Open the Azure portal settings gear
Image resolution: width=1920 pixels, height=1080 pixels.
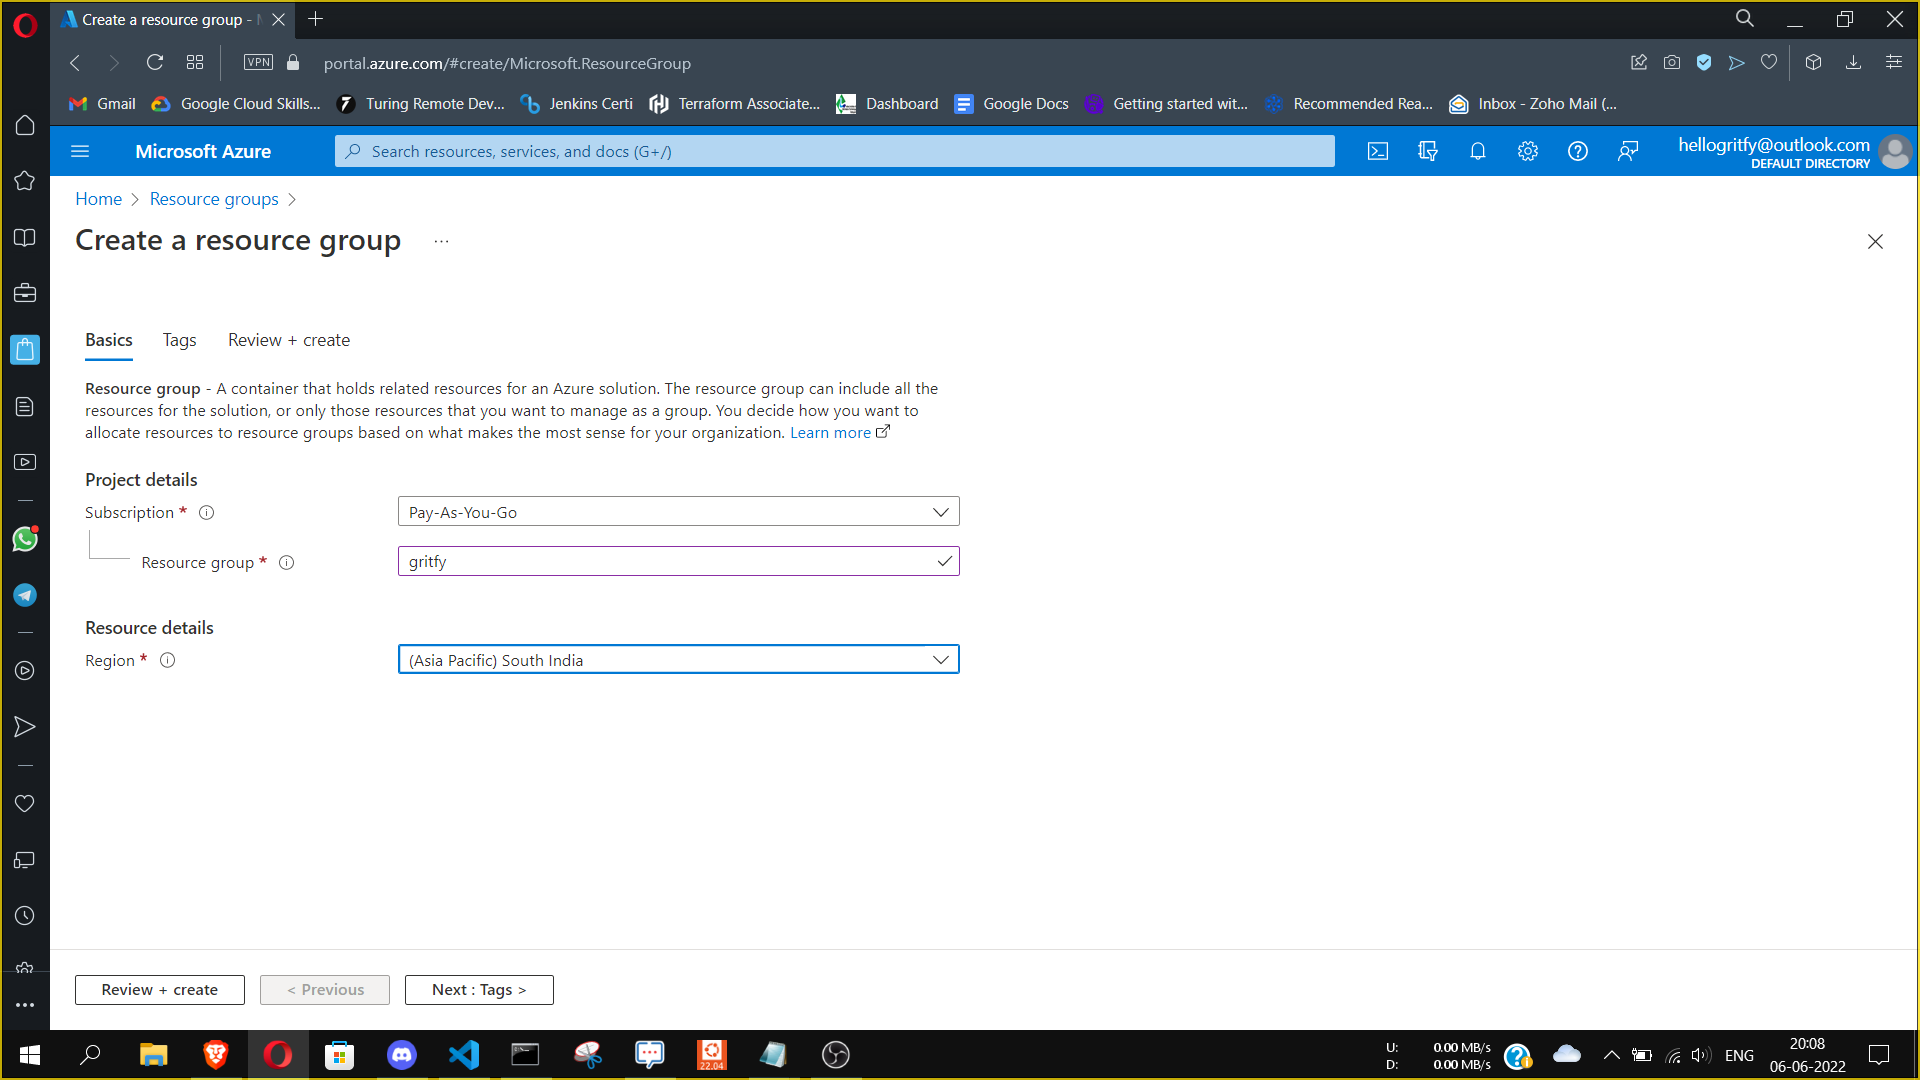1527,151
